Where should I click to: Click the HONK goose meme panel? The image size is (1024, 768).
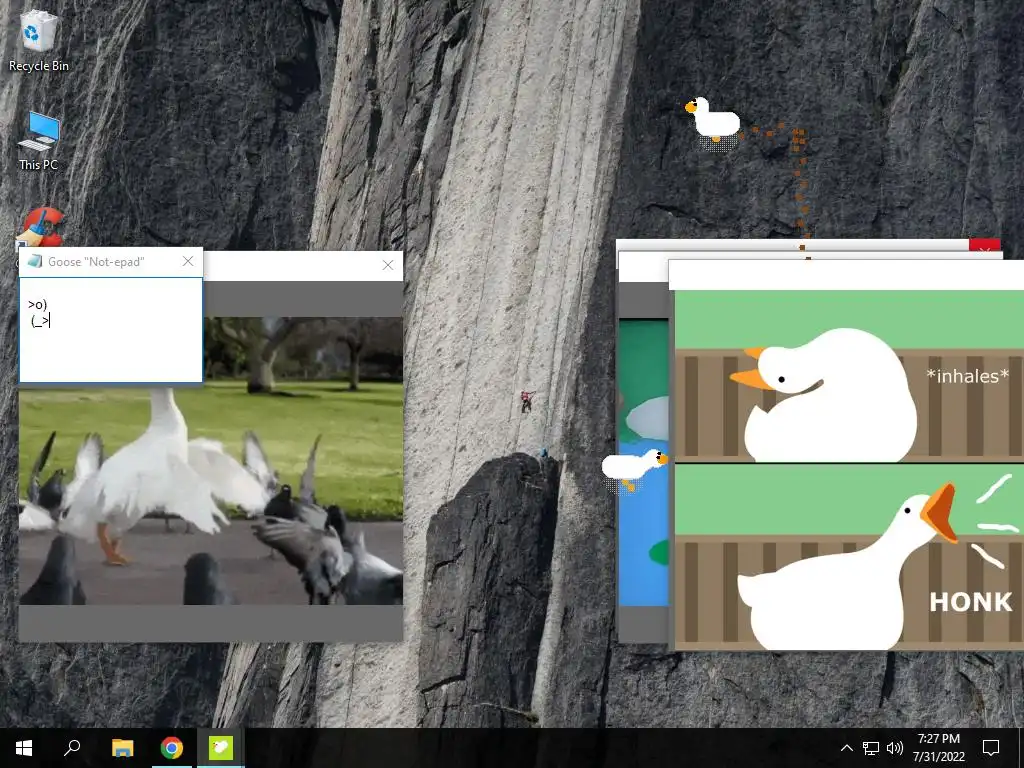pyautogui.click(x=849, y=557)
